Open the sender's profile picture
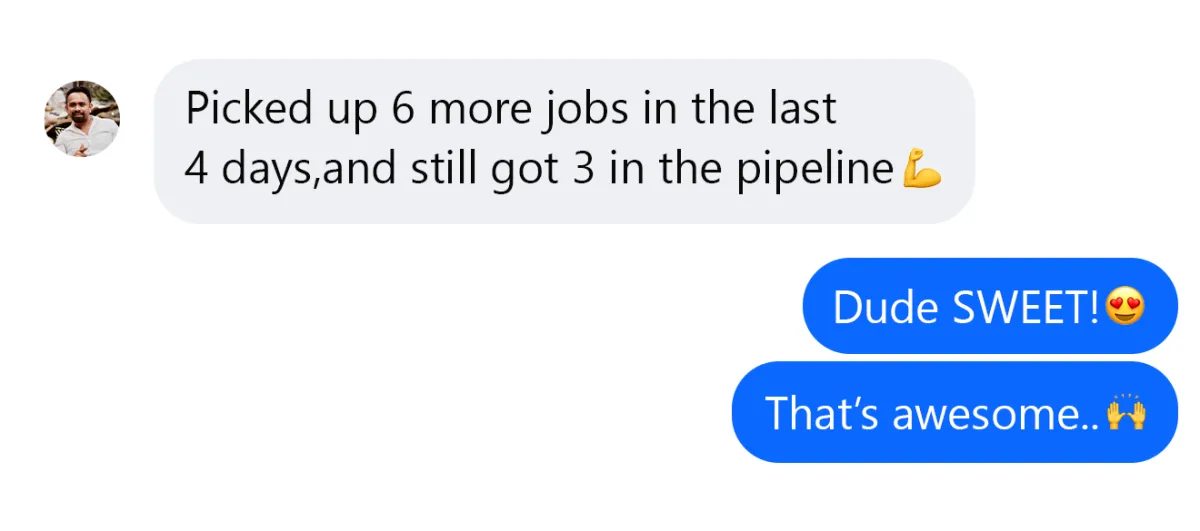The image size is (1200, 531). [x=82, y=119]
